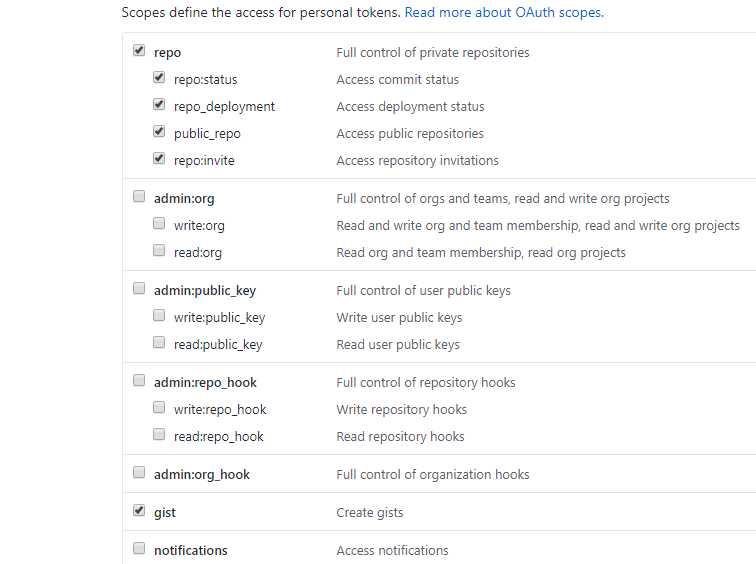
Task: Open Read more about OAuth scopes link
Action: point(504,12)
